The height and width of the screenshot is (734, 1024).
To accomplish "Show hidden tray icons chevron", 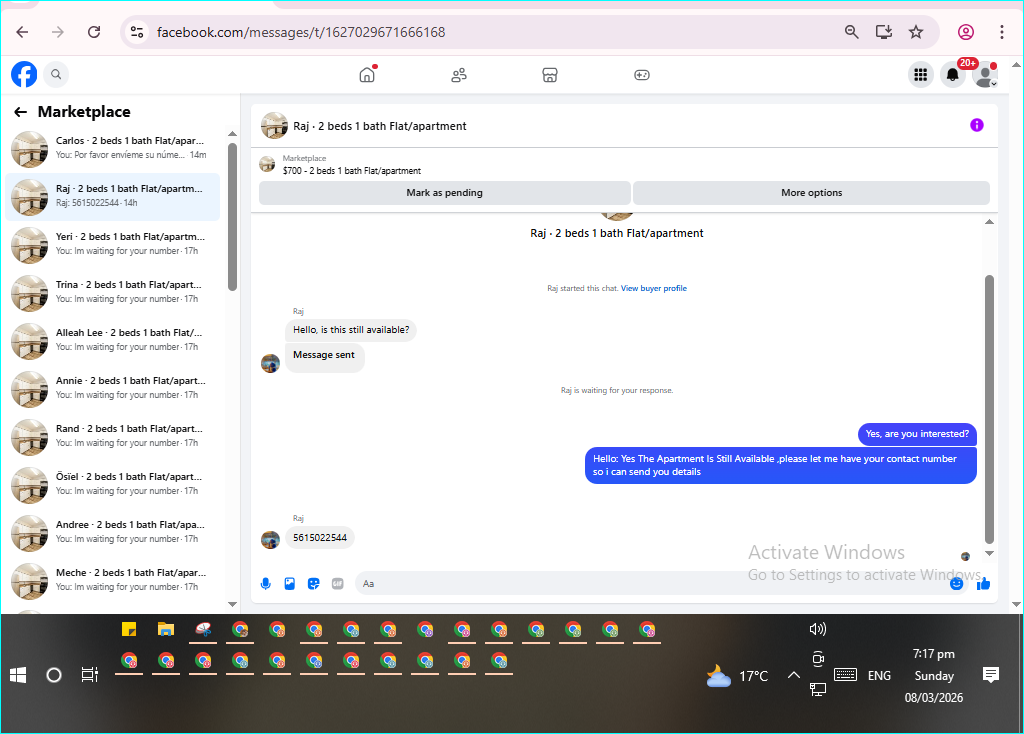I will [x=793, y=675].
